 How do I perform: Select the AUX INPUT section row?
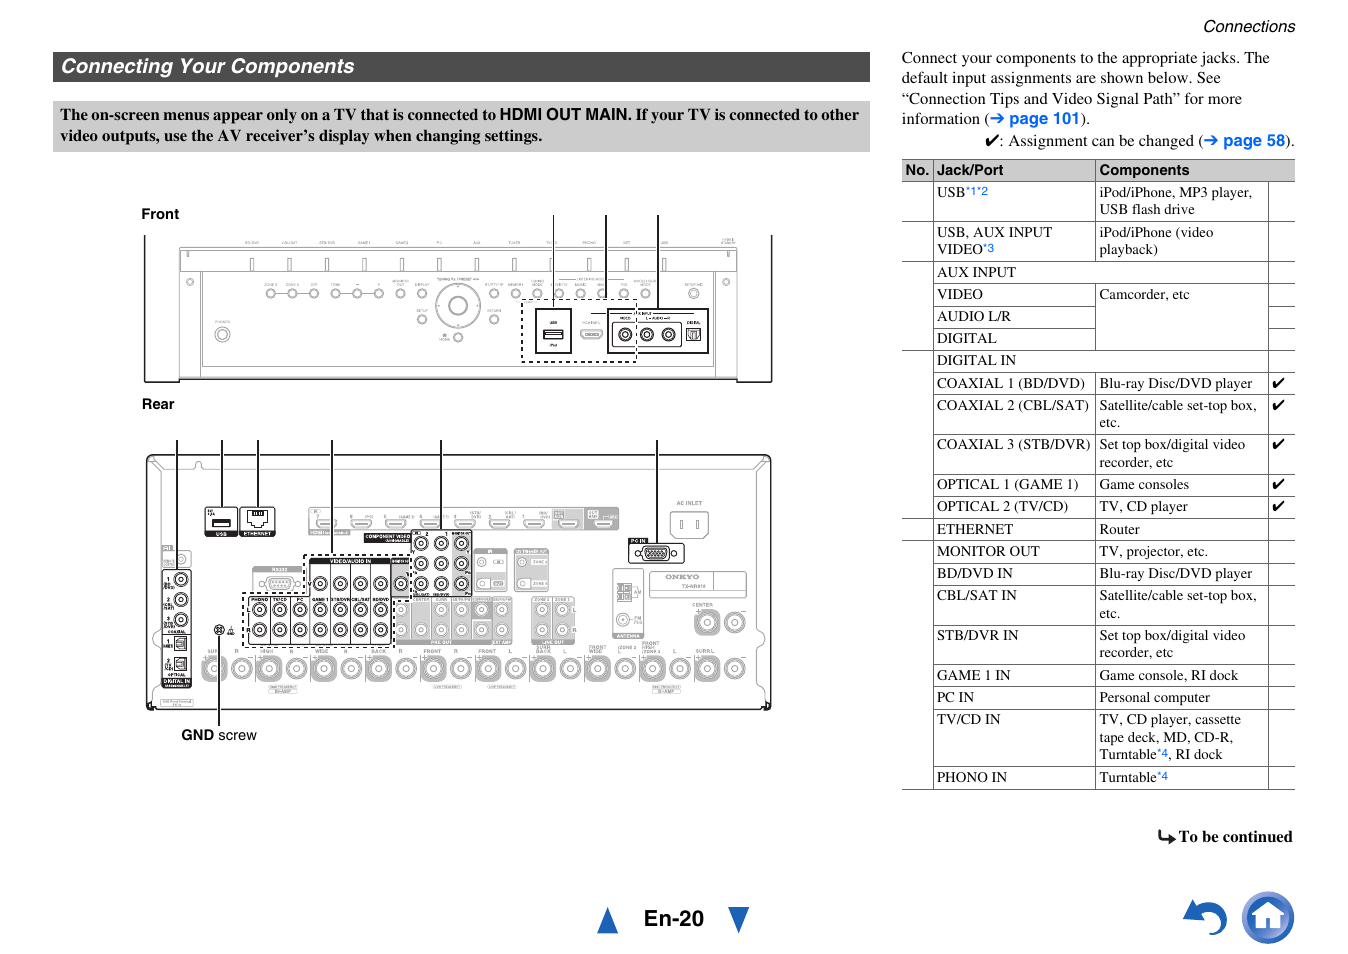(x=1101, y=272)
